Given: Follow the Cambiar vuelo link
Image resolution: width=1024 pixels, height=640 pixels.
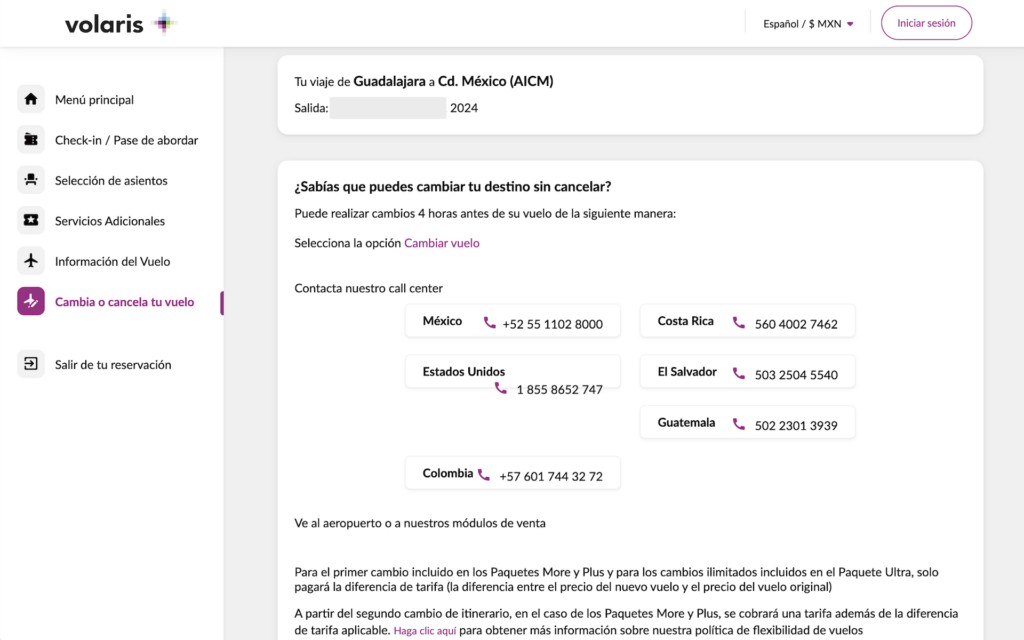Looking at the screenshot, I should click(441, 243).
